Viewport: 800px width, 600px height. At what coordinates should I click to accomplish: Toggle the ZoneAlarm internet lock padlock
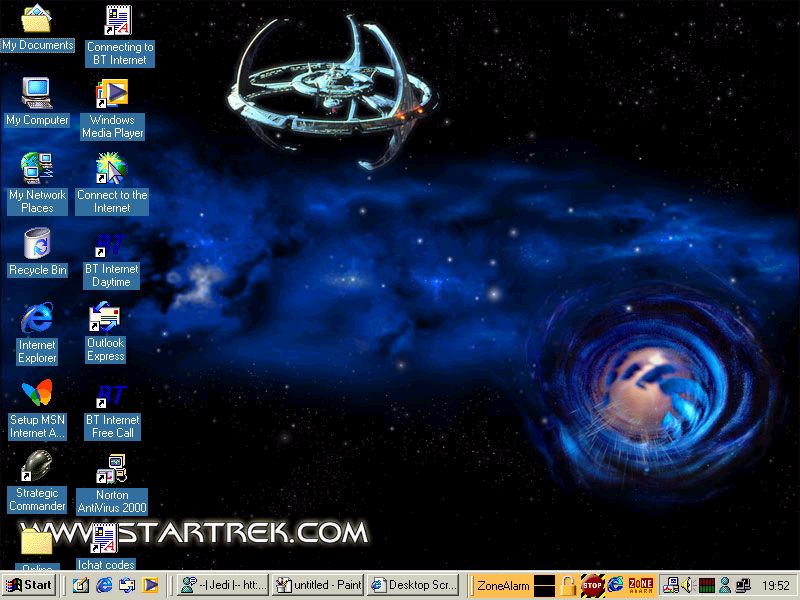click(568, 585)
